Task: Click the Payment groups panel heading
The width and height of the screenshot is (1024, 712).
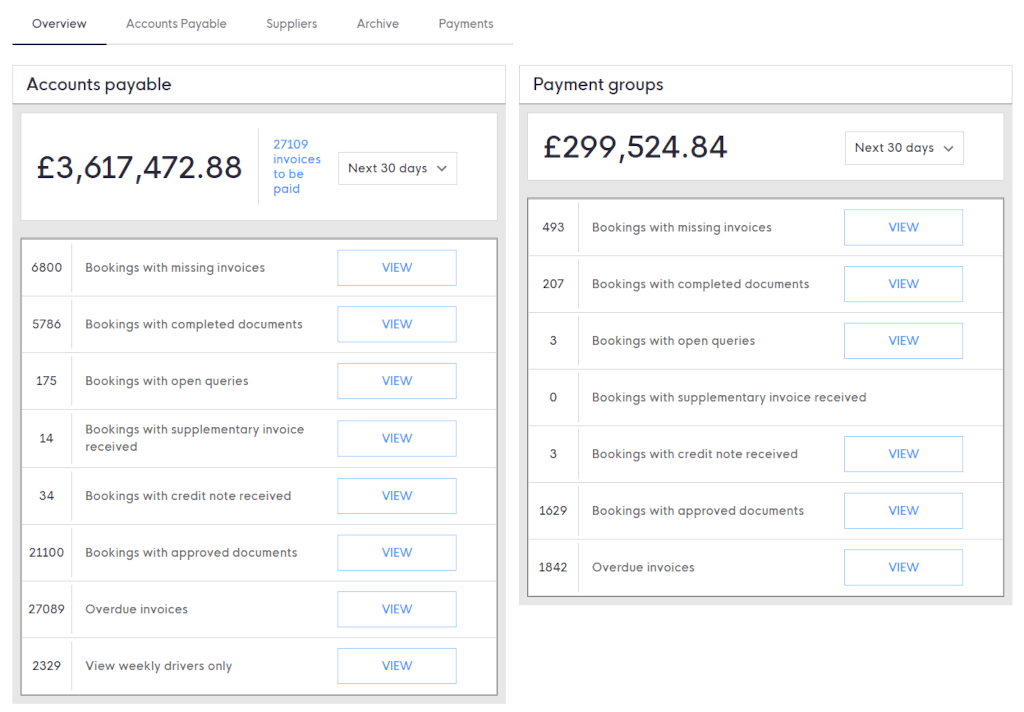Action: click(x=598, y=84)
